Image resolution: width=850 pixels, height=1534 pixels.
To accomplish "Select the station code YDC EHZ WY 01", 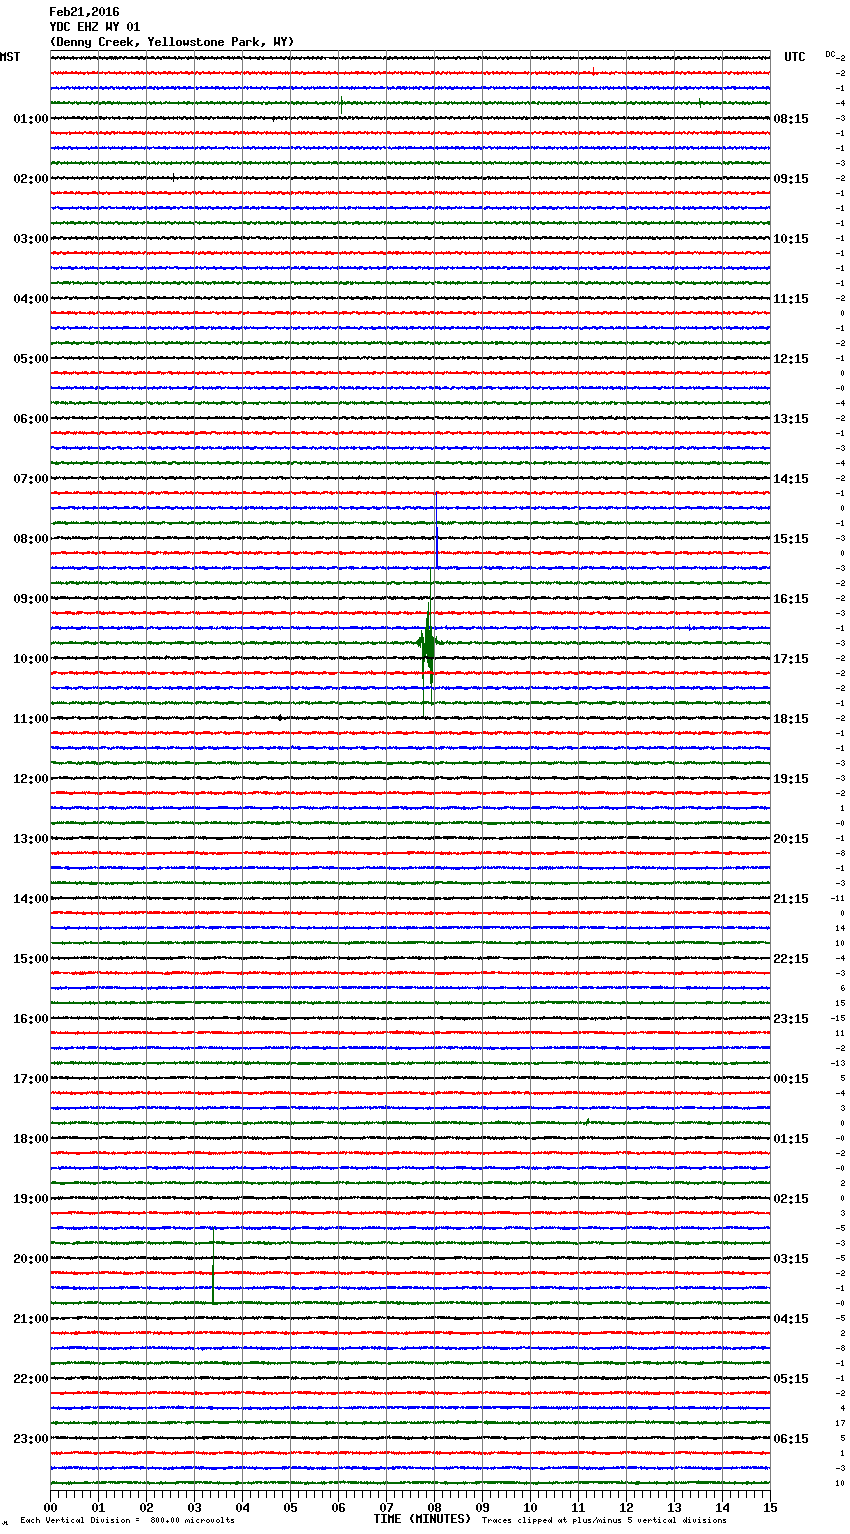I will click(95, 27).
